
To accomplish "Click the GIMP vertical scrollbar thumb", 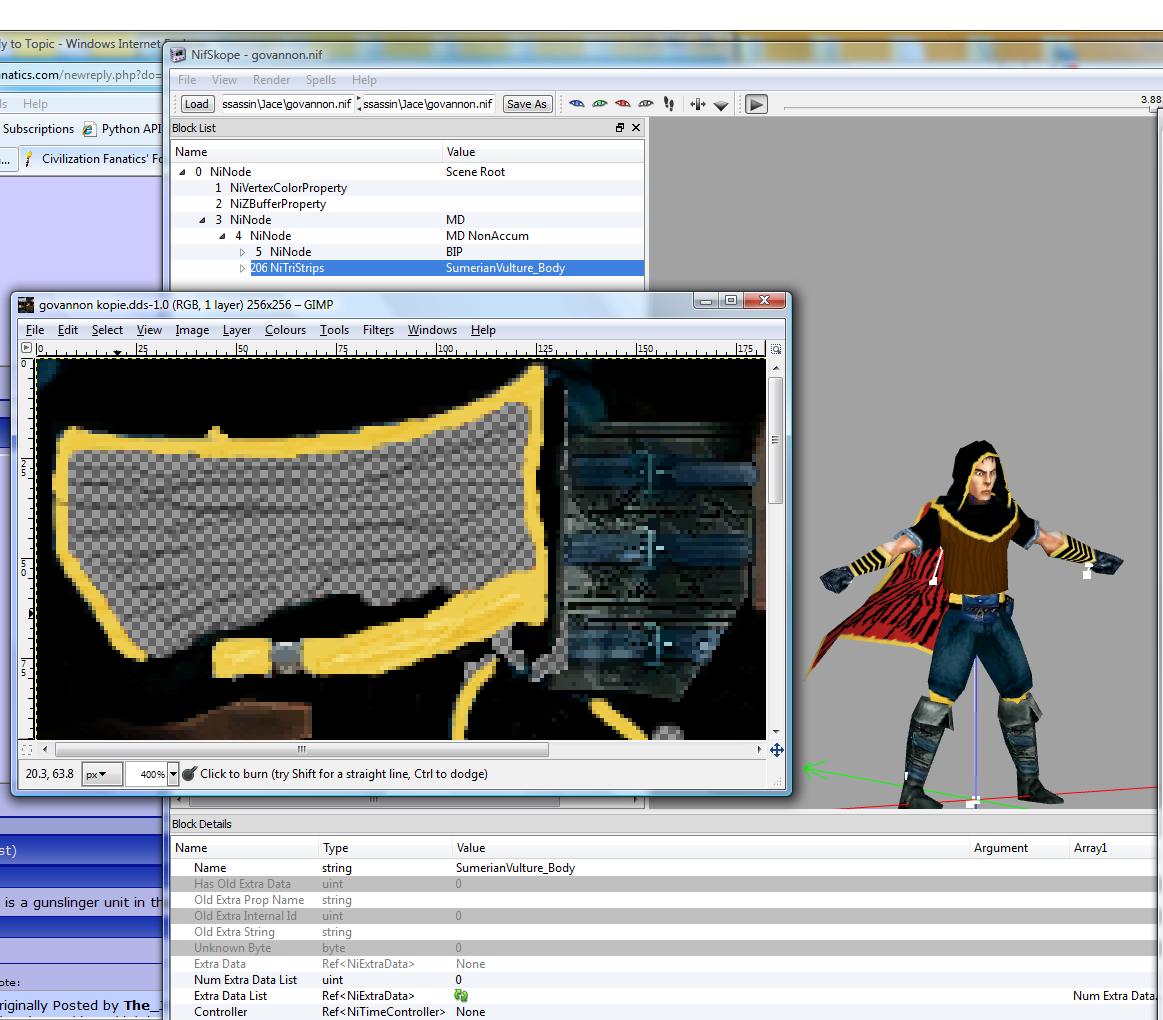I will pos(776,441).
